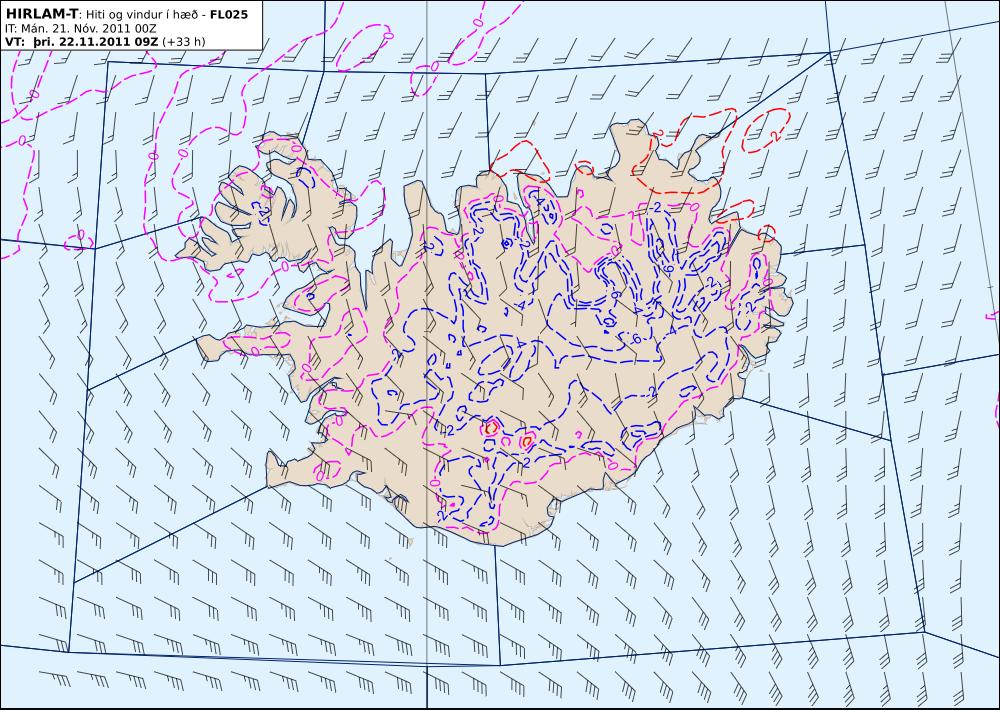Select the (+33 h) forecast offset text
Screen dimensions: 1000x710
click(184, 42)
